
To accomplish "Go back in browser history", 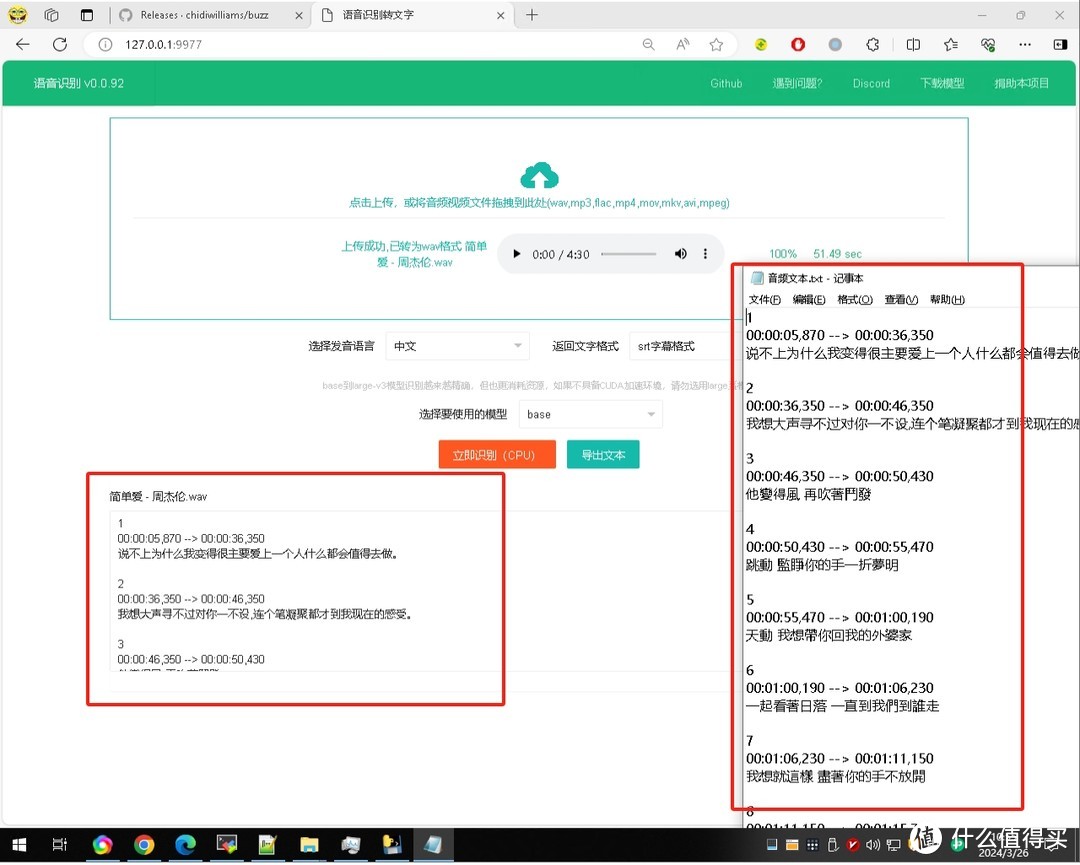I will click(23, 45).
